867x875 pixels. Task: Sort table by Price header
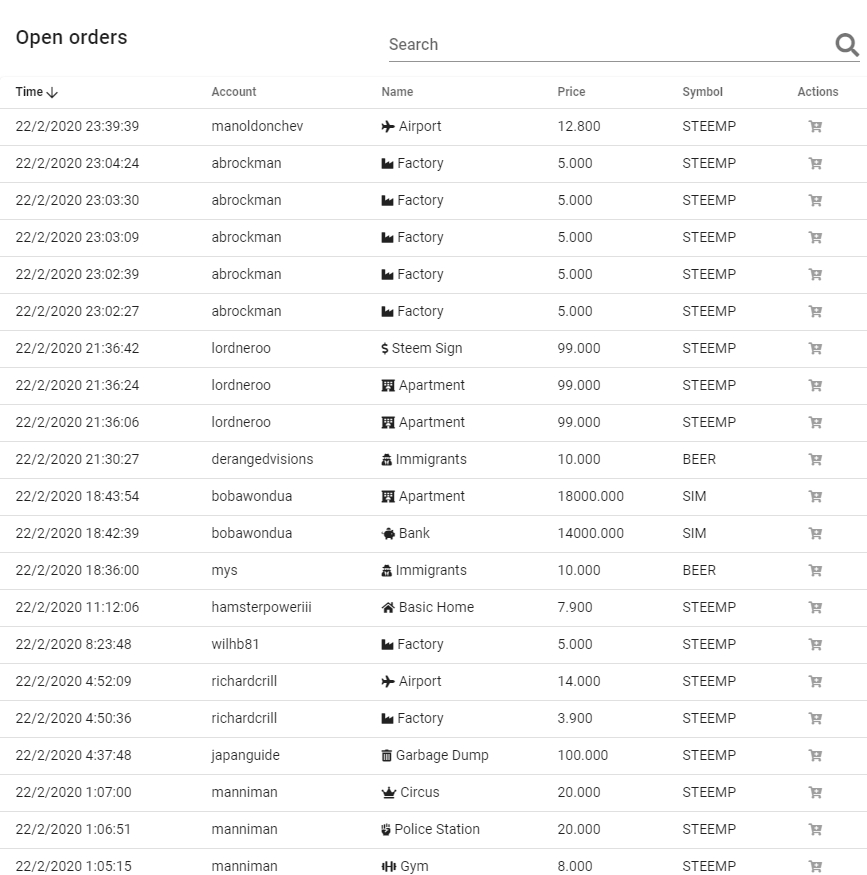pos(571,92)
